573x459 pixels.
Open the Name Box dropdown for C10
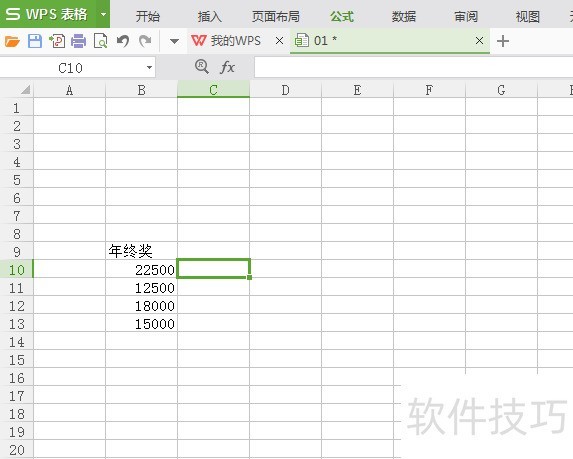click(149, 68)
